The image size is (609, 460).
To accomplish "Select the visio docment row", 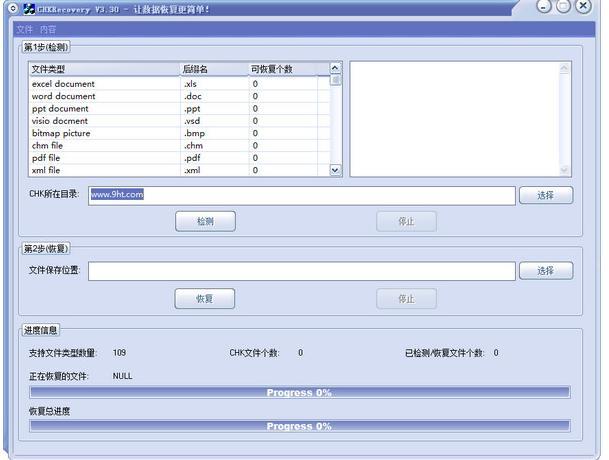I will coord(179,121).
